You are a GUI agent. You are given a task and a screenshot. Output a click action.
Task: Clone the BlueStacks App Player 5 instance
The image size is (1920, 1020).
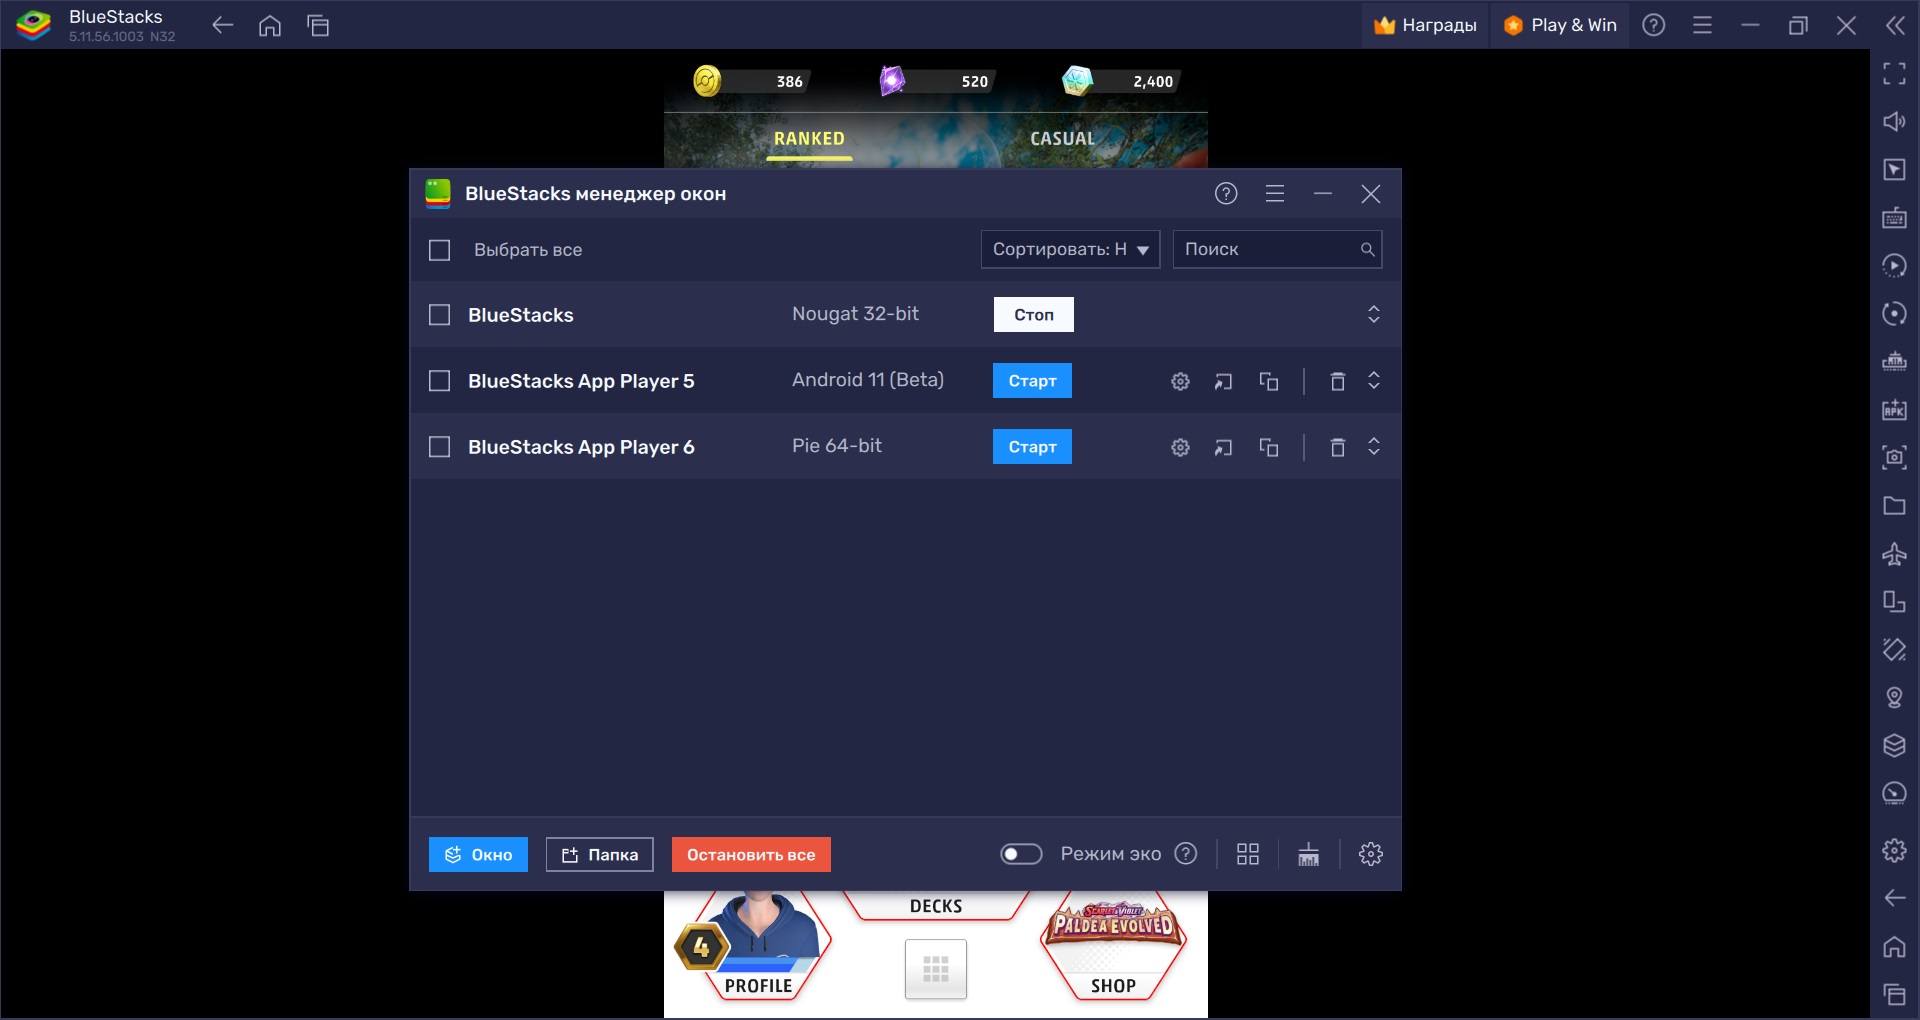(x=1268, y=381)
